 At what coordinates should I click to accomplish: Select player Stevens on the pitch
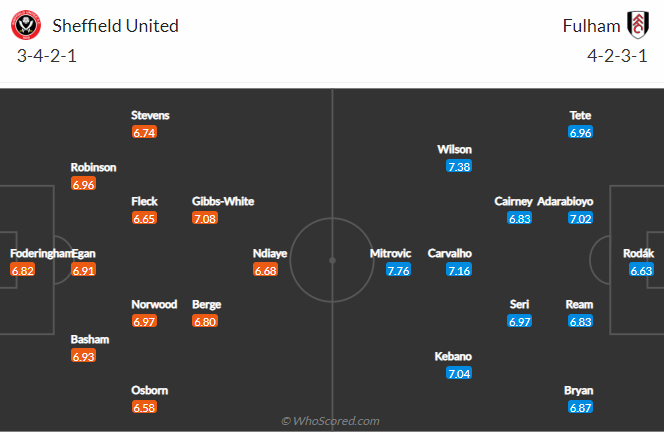tap(150, 115)
